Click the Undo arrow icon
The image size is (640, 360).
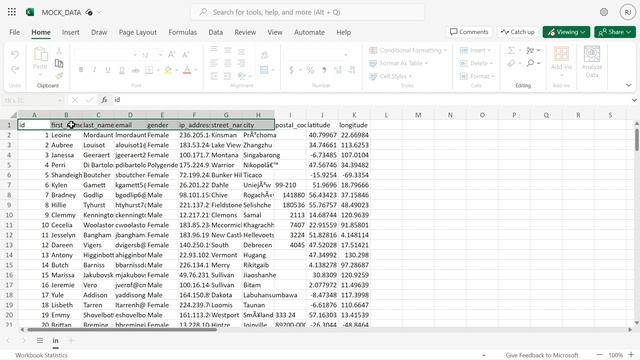click(x=15, y=54)
